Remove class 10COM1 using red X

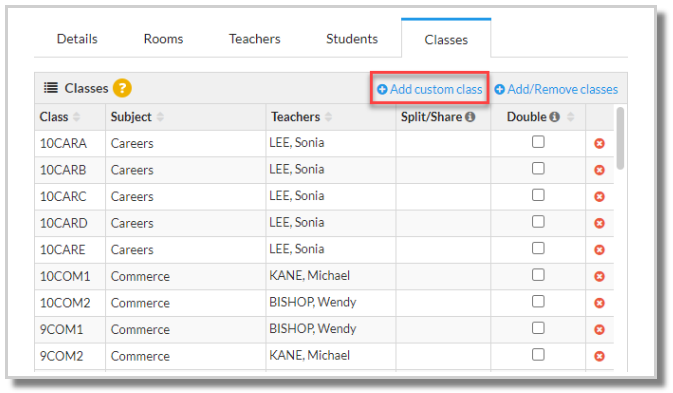[599, 276]
